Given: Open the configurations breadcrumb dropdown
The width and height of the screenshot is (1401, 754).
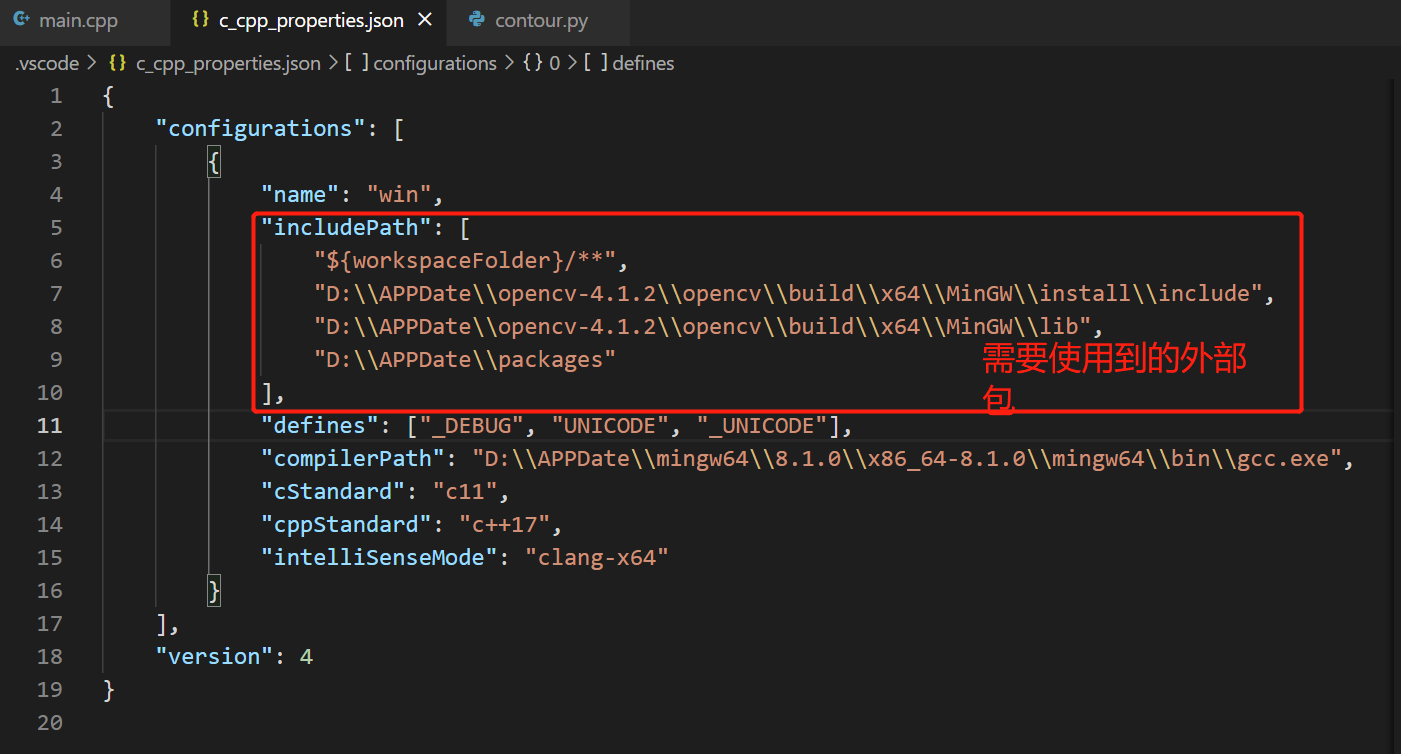Looking at the screenshot, I should tap(434, 63).
